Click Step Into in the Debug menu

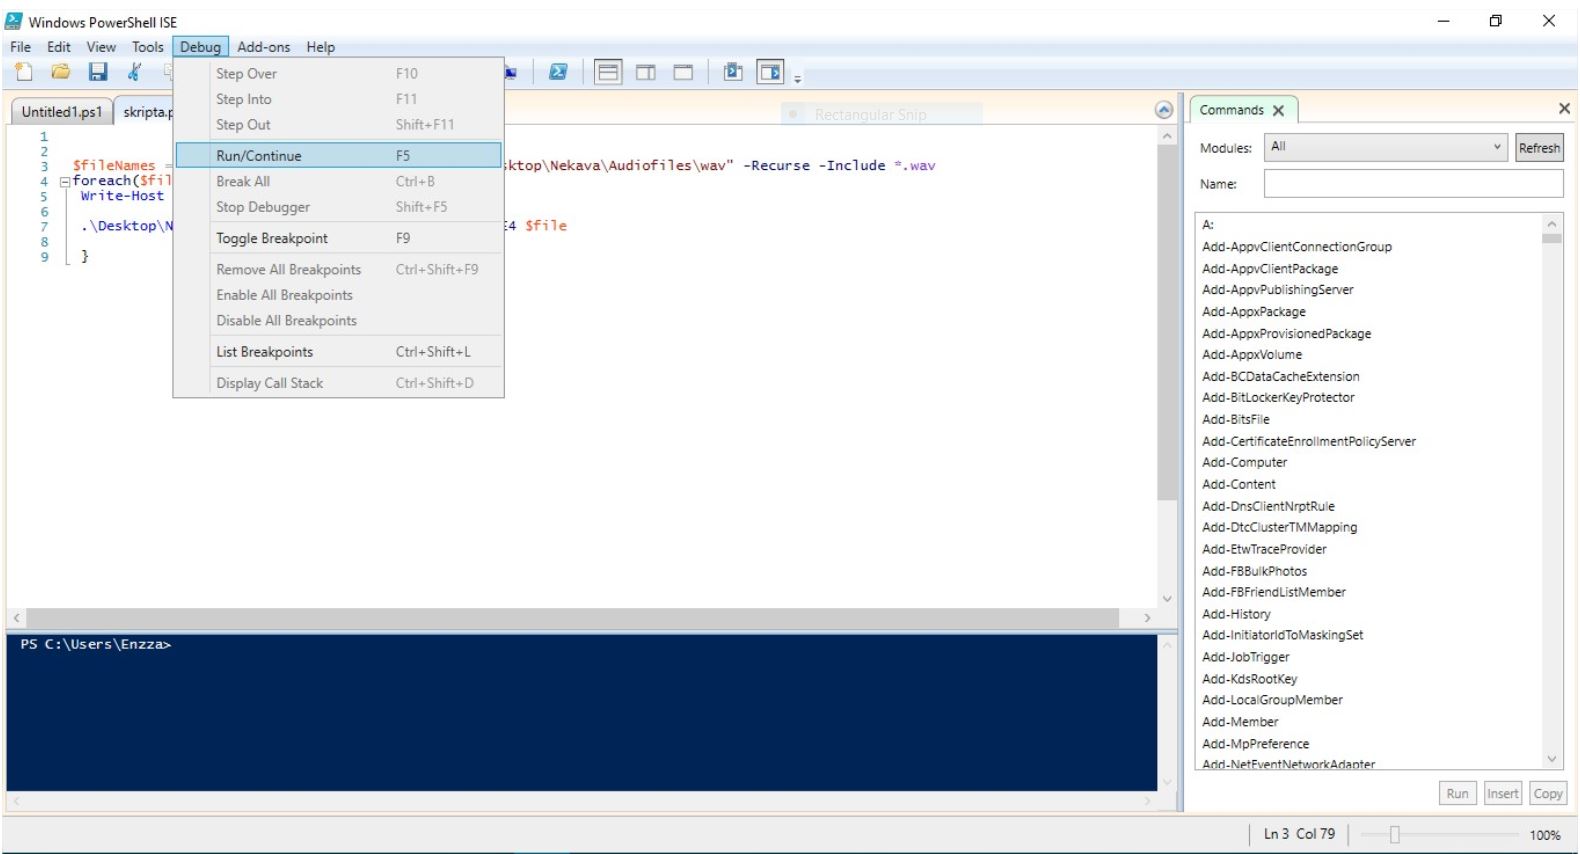338,99
